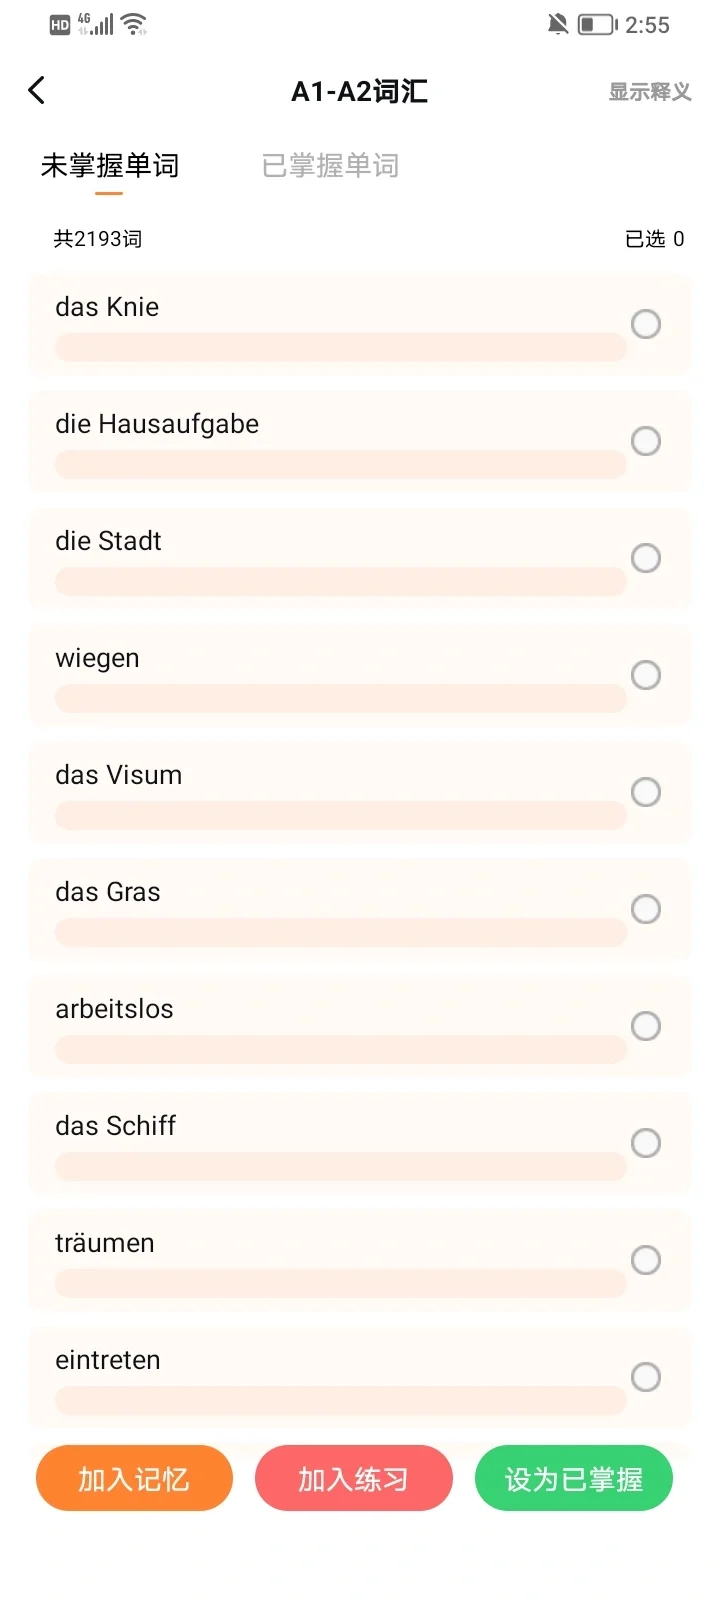The width and height of the screenshot is (720, 1600).
Task: Tap the muted notification bell icon
Action: (x=558, y=24)
